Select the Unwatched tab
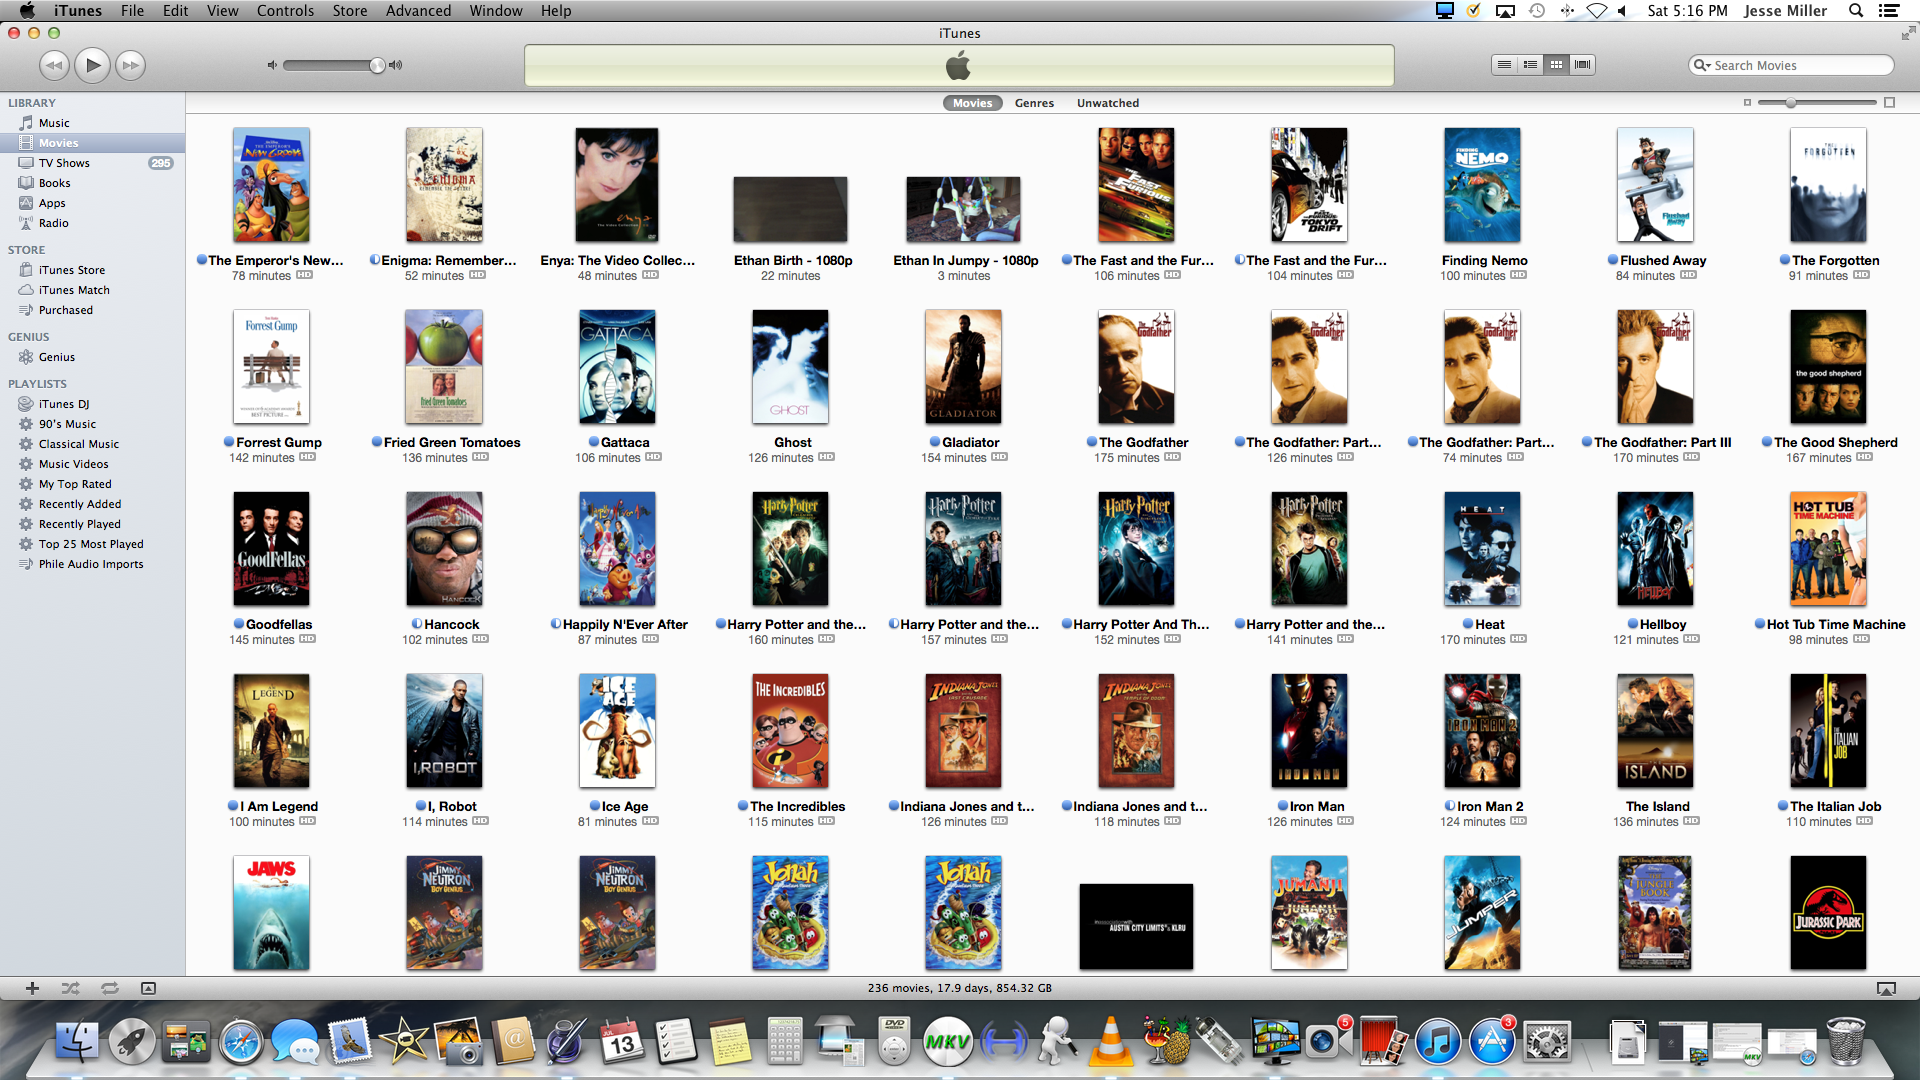 [x=1108, y=103]
